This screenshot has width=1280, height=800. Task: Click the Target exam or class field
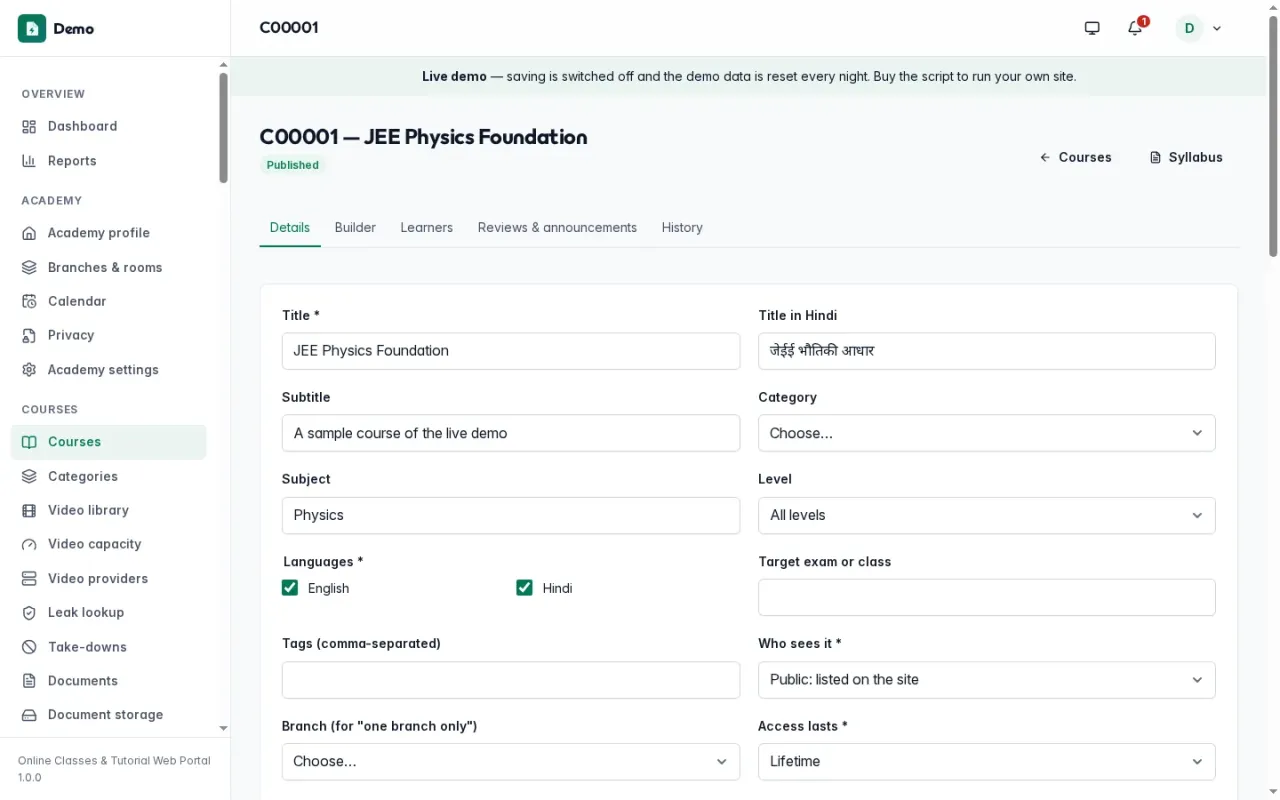point(986,597)
